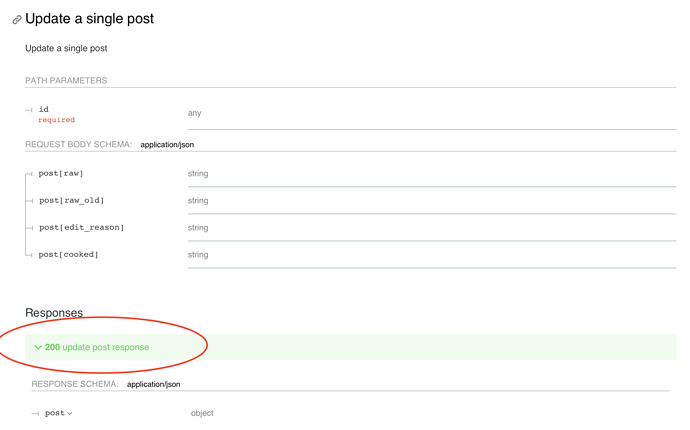
Task: Click the 'Update a single post' heading
Action: (x=89, y=18)
